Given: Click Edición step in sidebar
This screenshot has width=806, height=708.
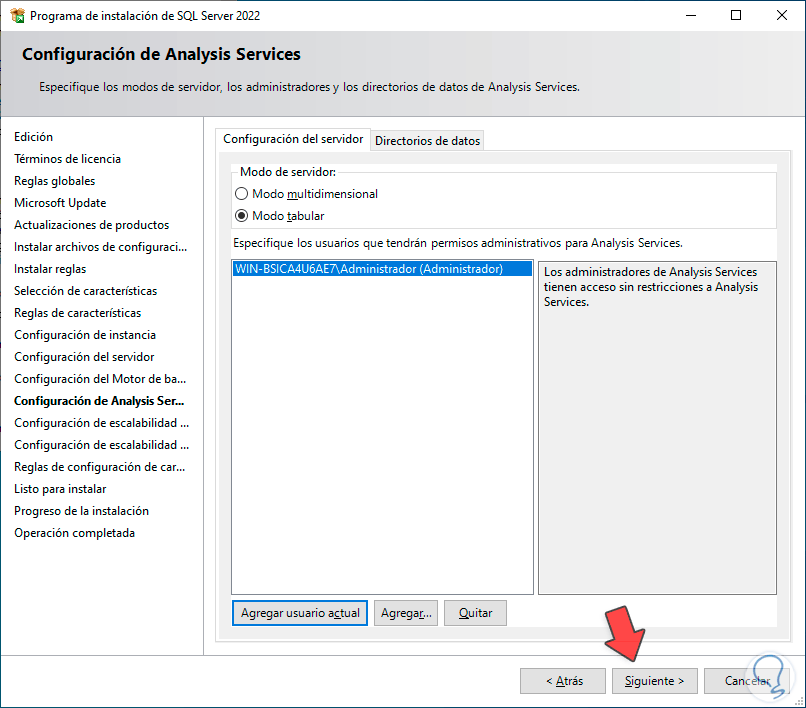Looking at the screenshot, I should click(x=33, y=137).
